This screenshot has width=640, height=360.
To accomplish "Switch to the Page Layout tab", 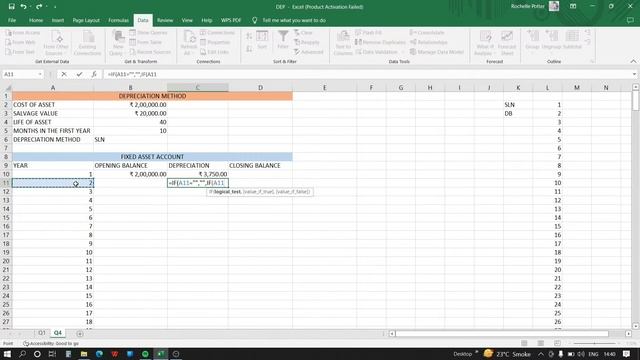I will coord(86,20).
